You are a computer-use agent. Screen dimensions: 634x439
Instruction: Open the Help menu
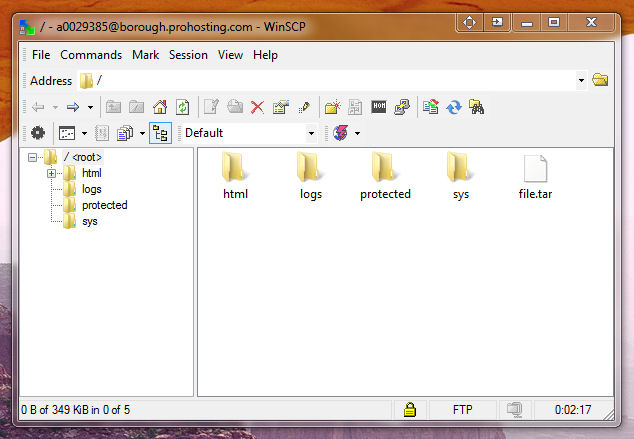point(265,55)
